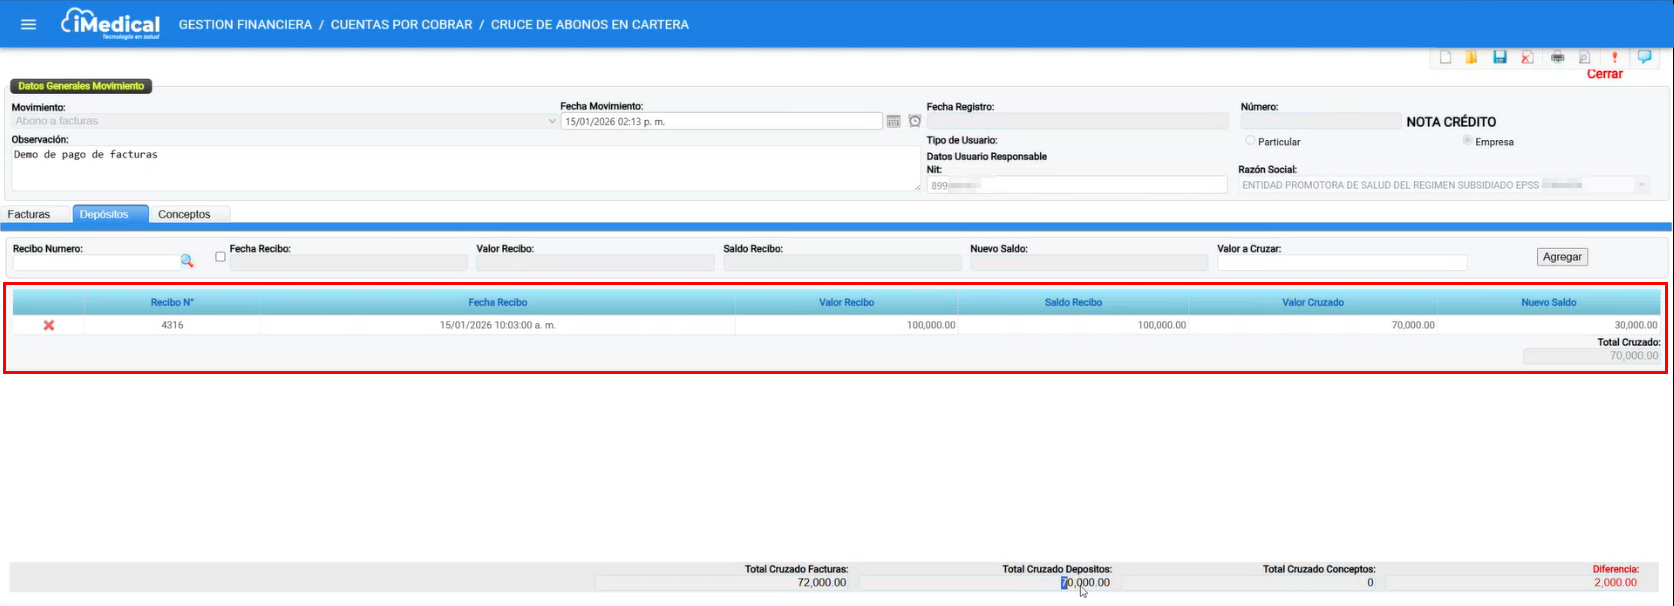
Task: Click the blue speech bubble icon
Action: [1644, 57]
